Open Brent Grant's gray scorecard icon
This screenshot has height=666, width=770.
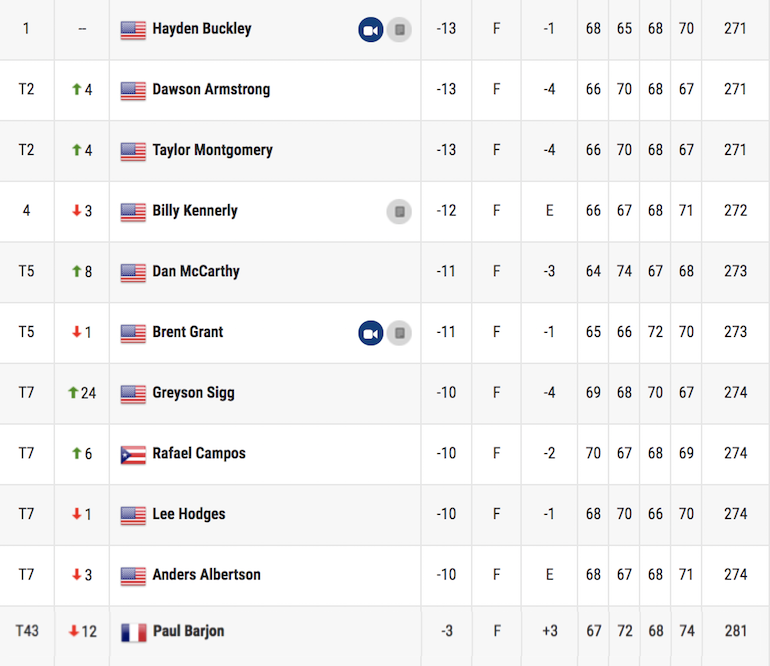point(399,333)
